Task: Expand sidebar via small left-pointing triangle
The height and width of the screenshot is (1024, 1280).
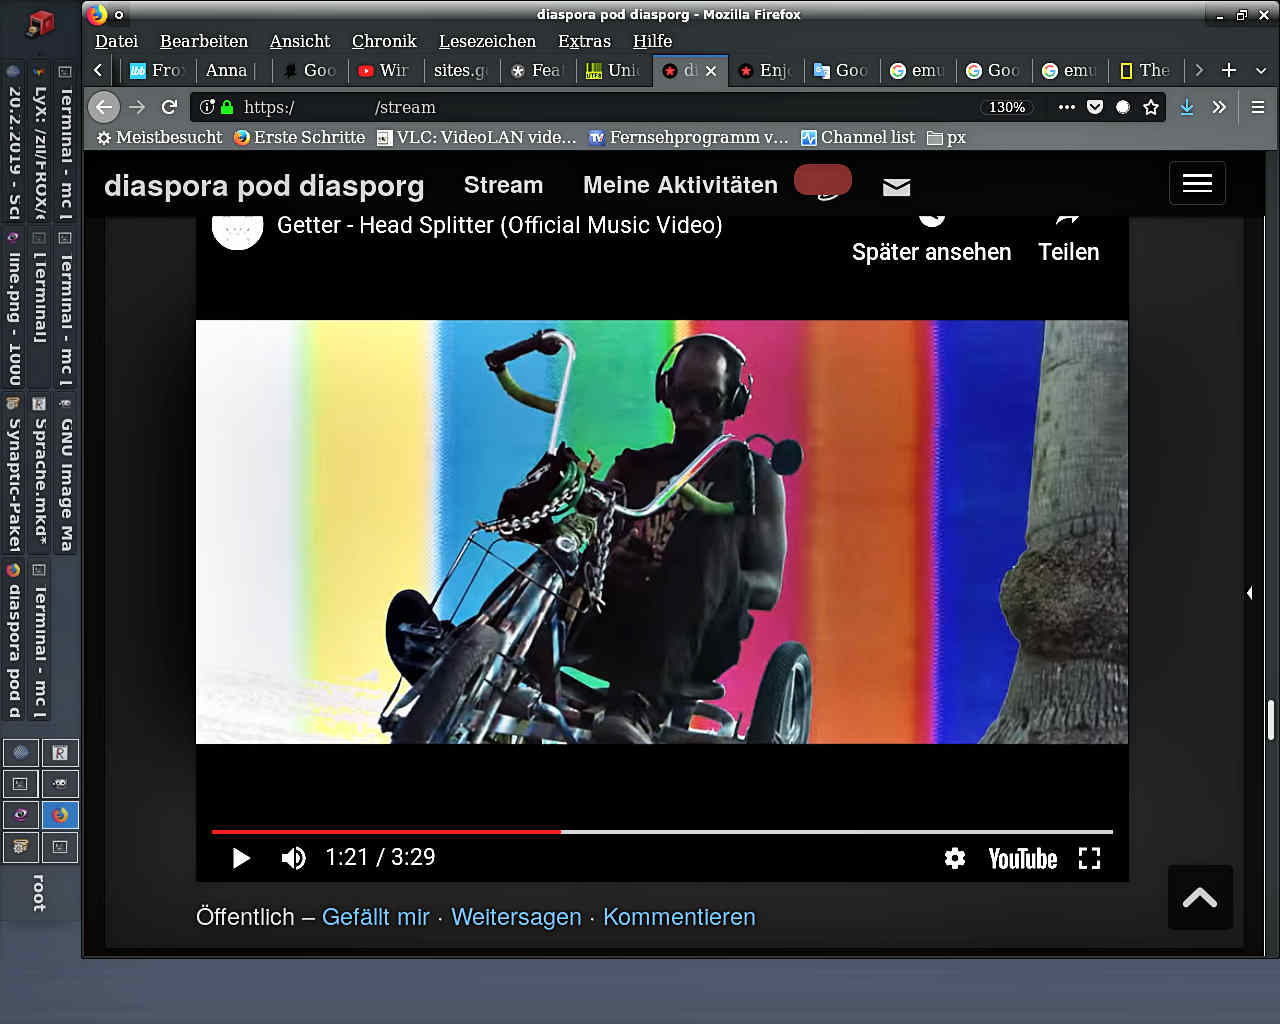Action: (x=1250, y=593)
